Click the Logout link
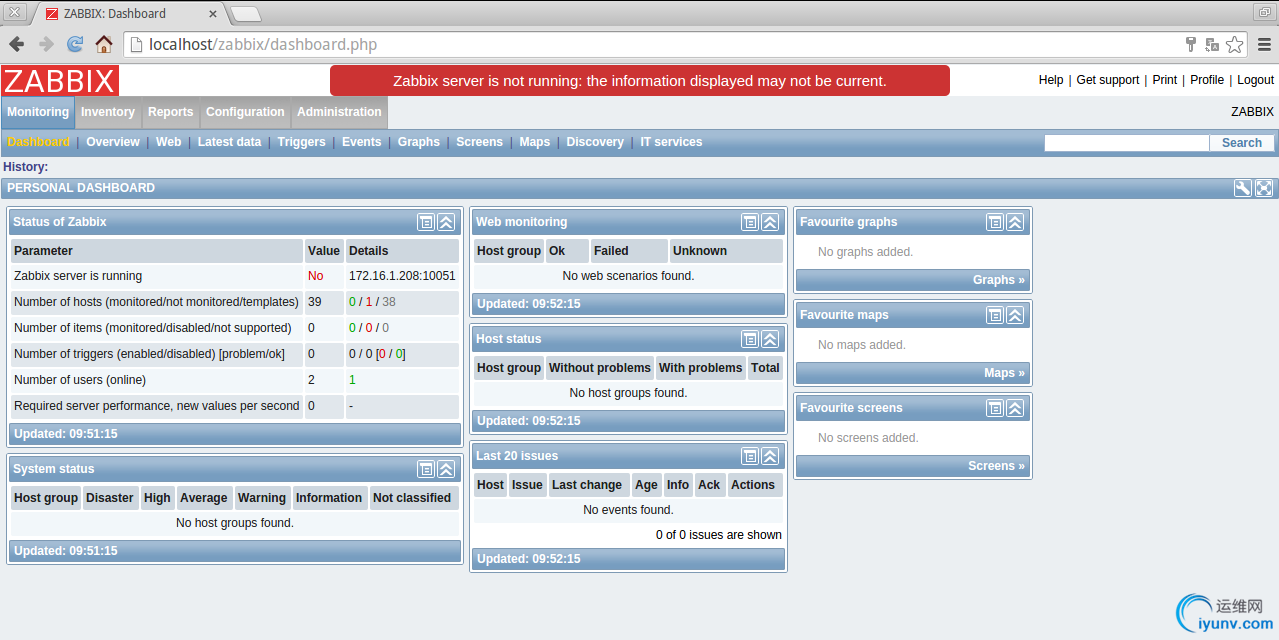 (1256, 80)
